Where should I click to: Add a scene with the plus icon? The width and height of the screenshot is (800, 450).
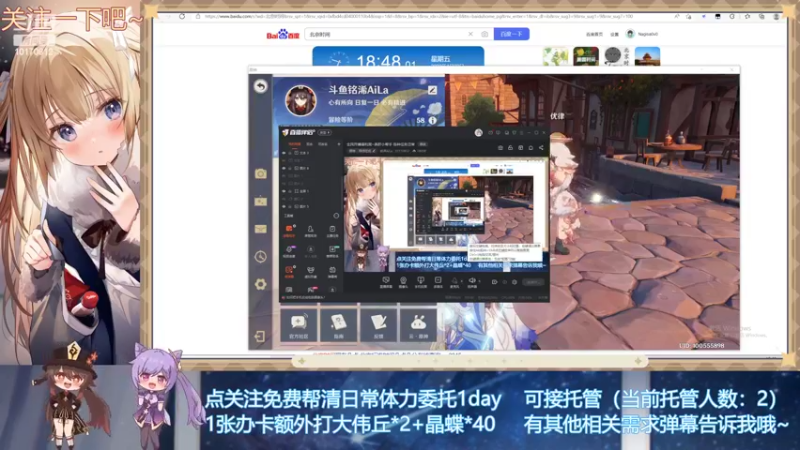[338, 144]
